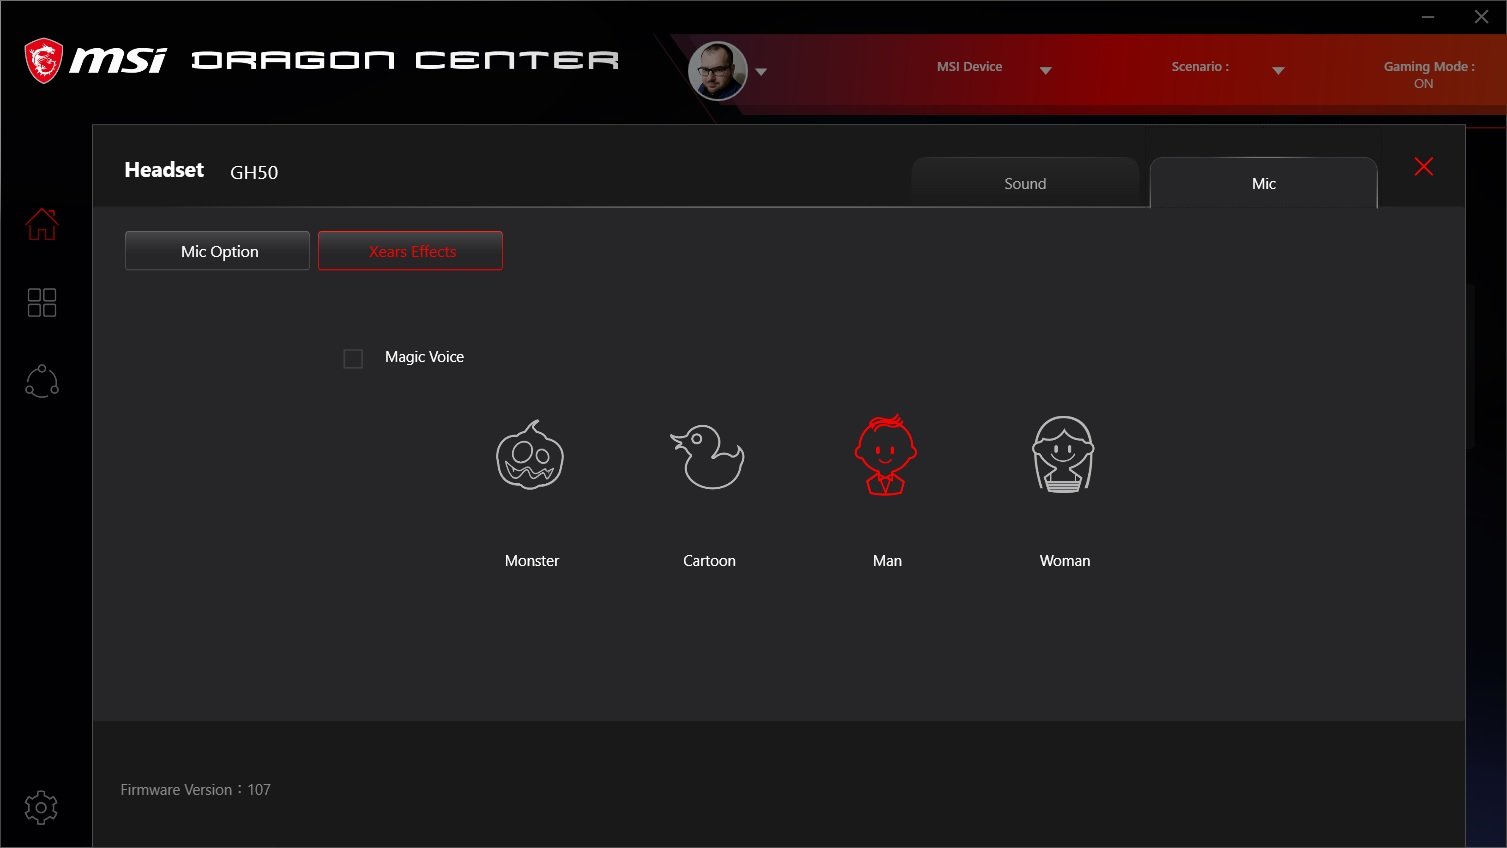
Task: Open the circular sync sidebar icon
Action: [42, 381]
